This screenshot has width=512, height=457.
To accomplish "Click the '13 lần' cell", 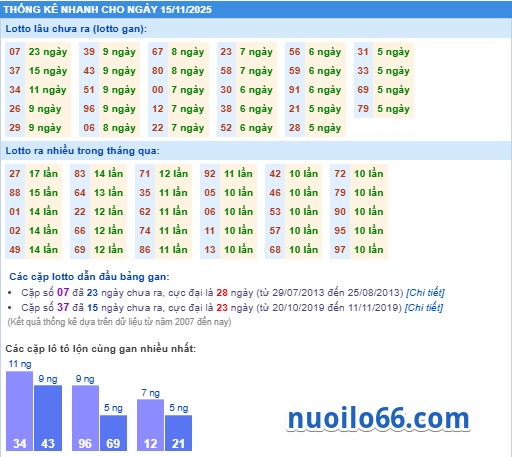I will [108, 193].
